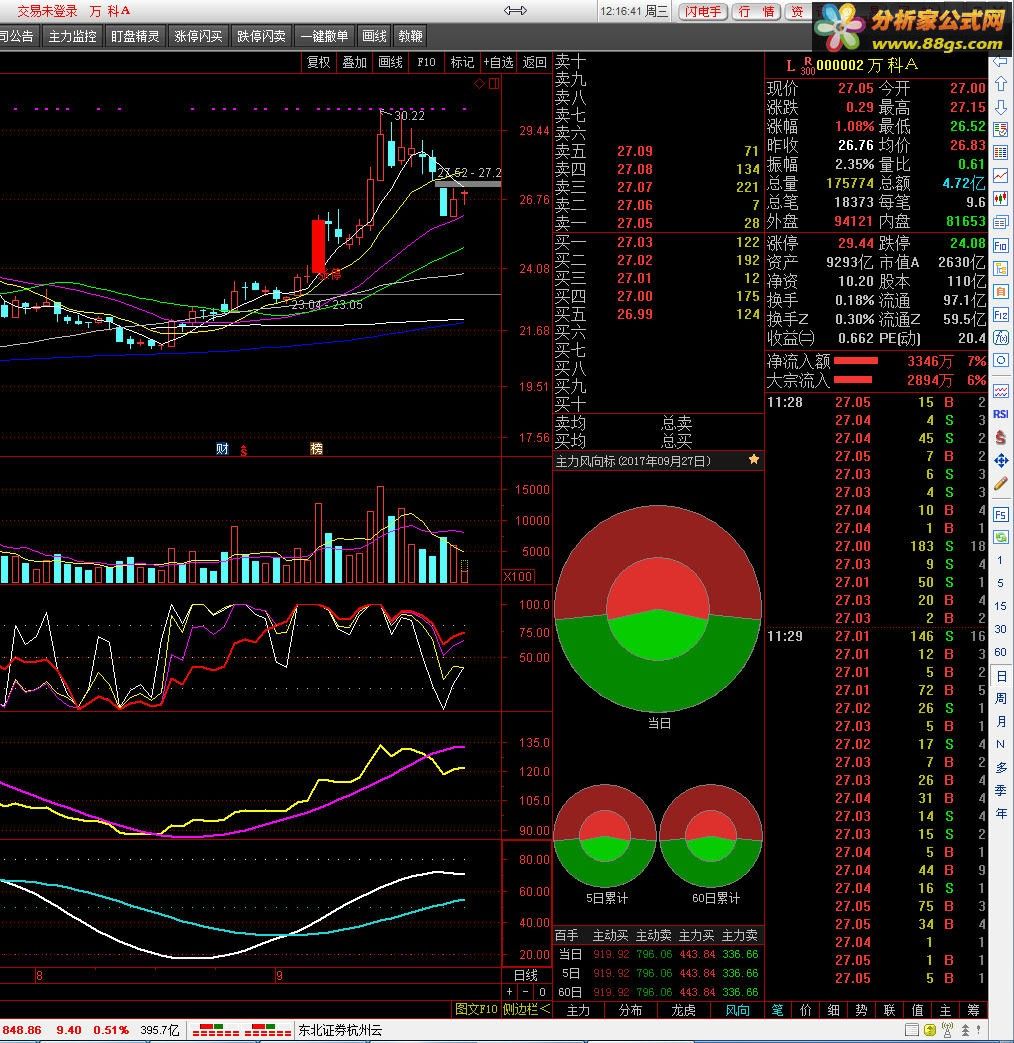The width and height of the screenshot is (1014, 1043).
Task: Open the colored quote table icon in the sidebar
Action: 1001,152
